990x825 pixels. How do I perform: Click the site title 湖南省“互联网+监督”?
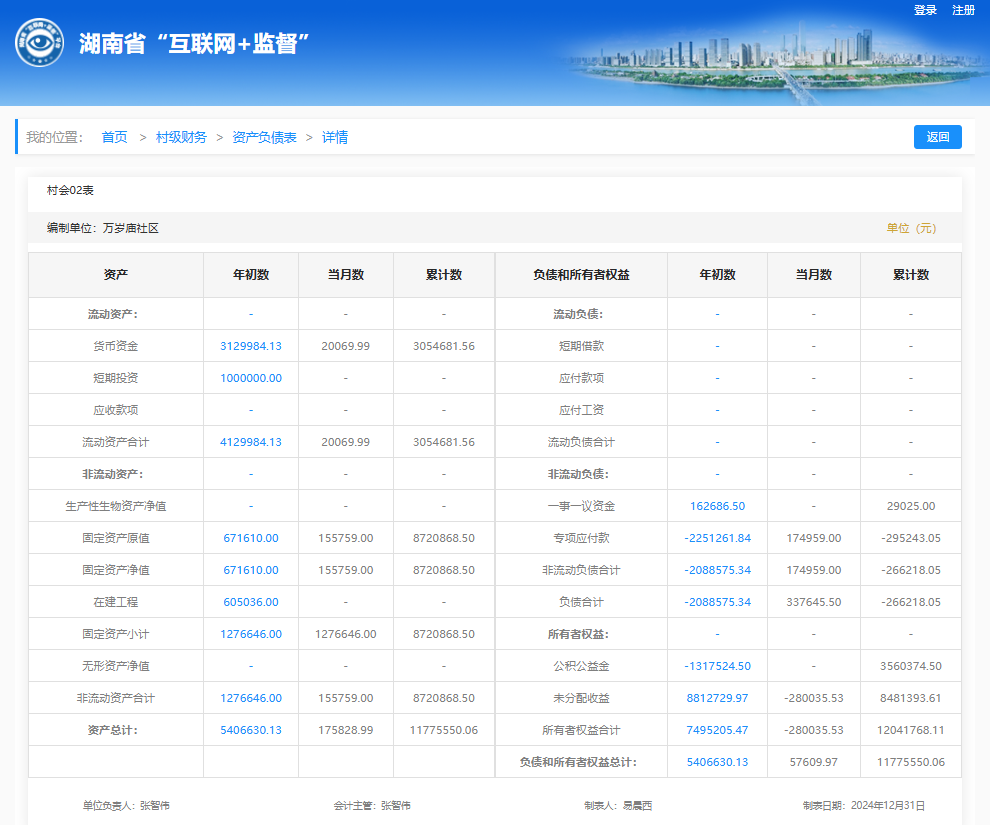pos(194,43)
